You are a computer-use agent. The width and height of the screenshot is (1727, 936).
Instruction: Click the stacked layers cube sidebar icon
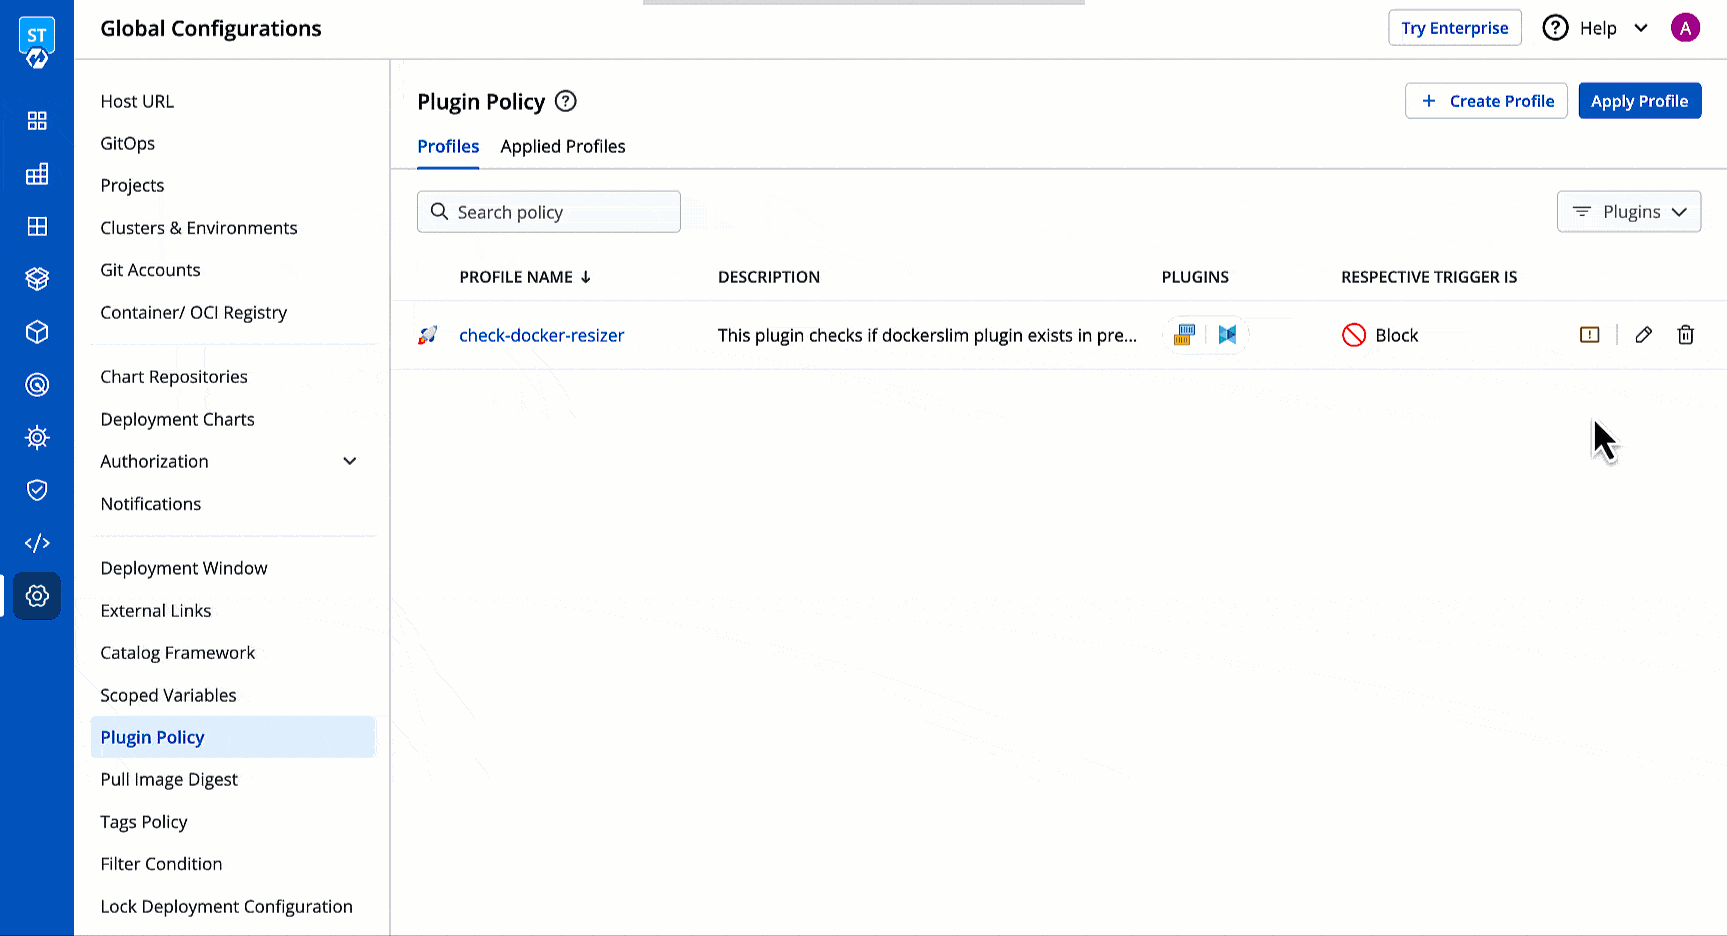(37, 279)
